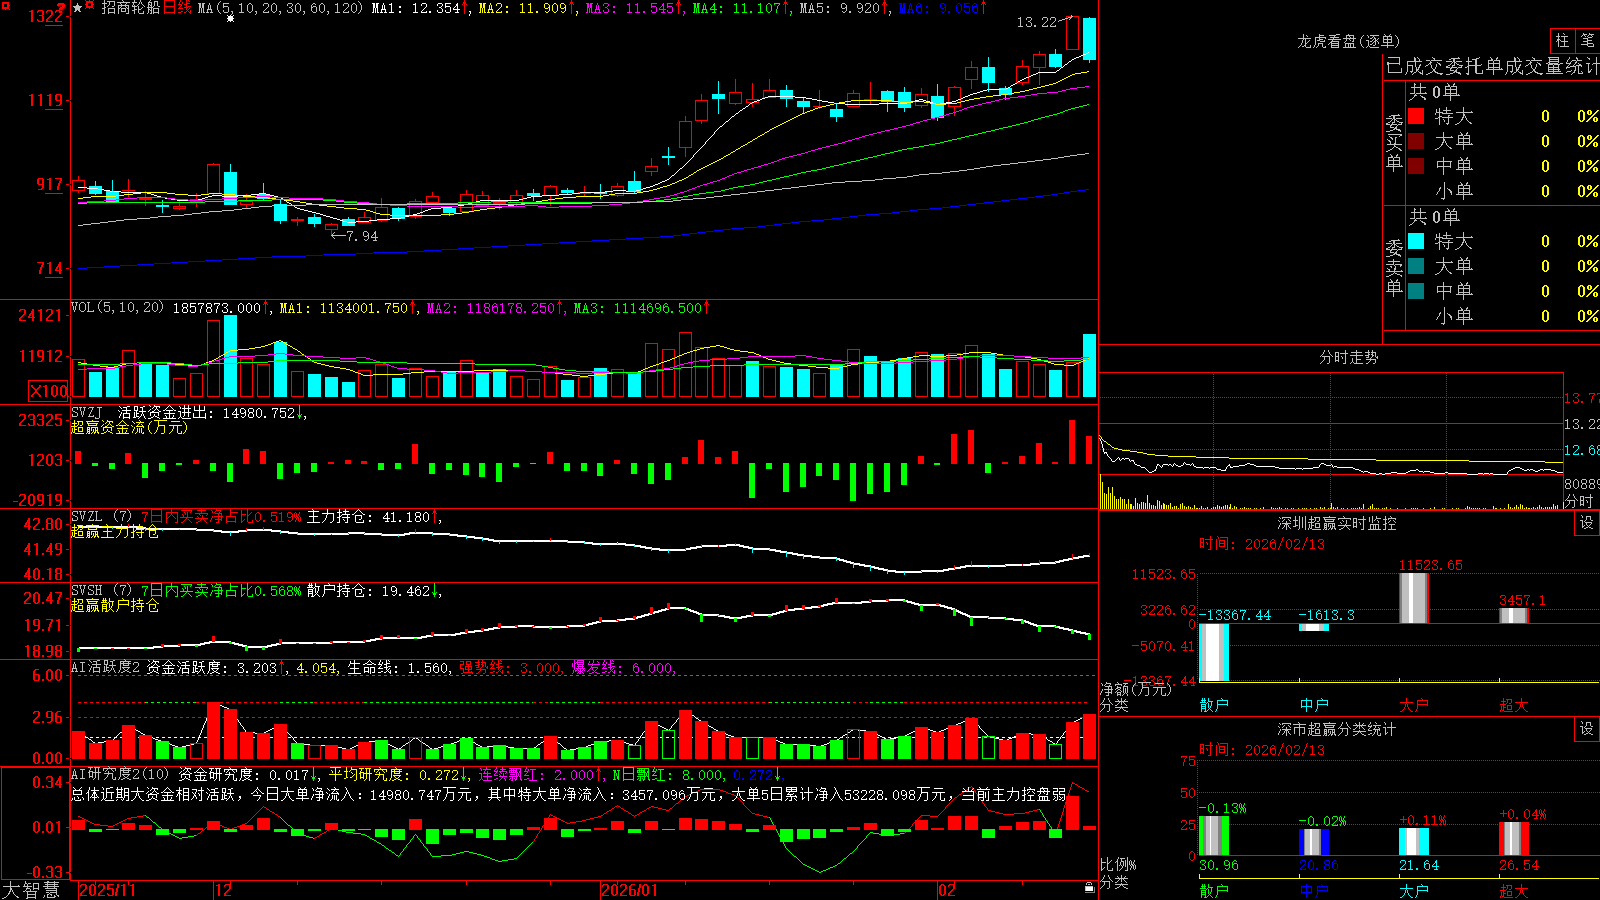Click the 30.96 散户 bar in 分类统计
Image resolution: width=1600 pixels, height=900 pixels.
(1214, 836)
